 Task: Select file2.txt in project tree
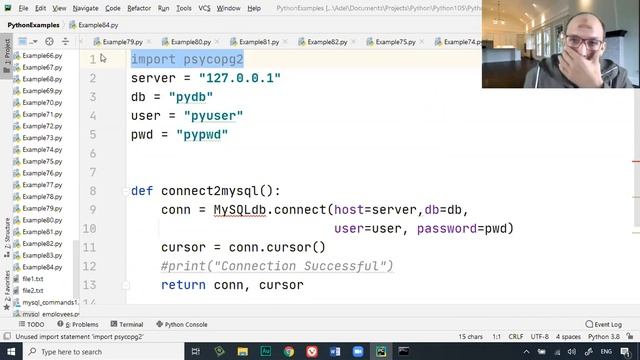(33, 291)
